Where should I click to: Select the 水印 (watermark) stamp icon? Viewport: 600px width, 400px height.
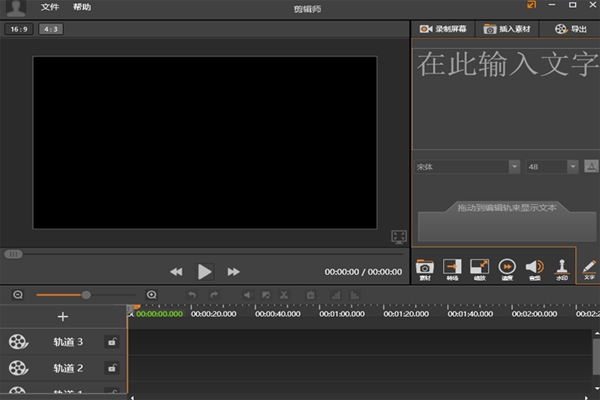pyautogui.click(x=562, y=268)
